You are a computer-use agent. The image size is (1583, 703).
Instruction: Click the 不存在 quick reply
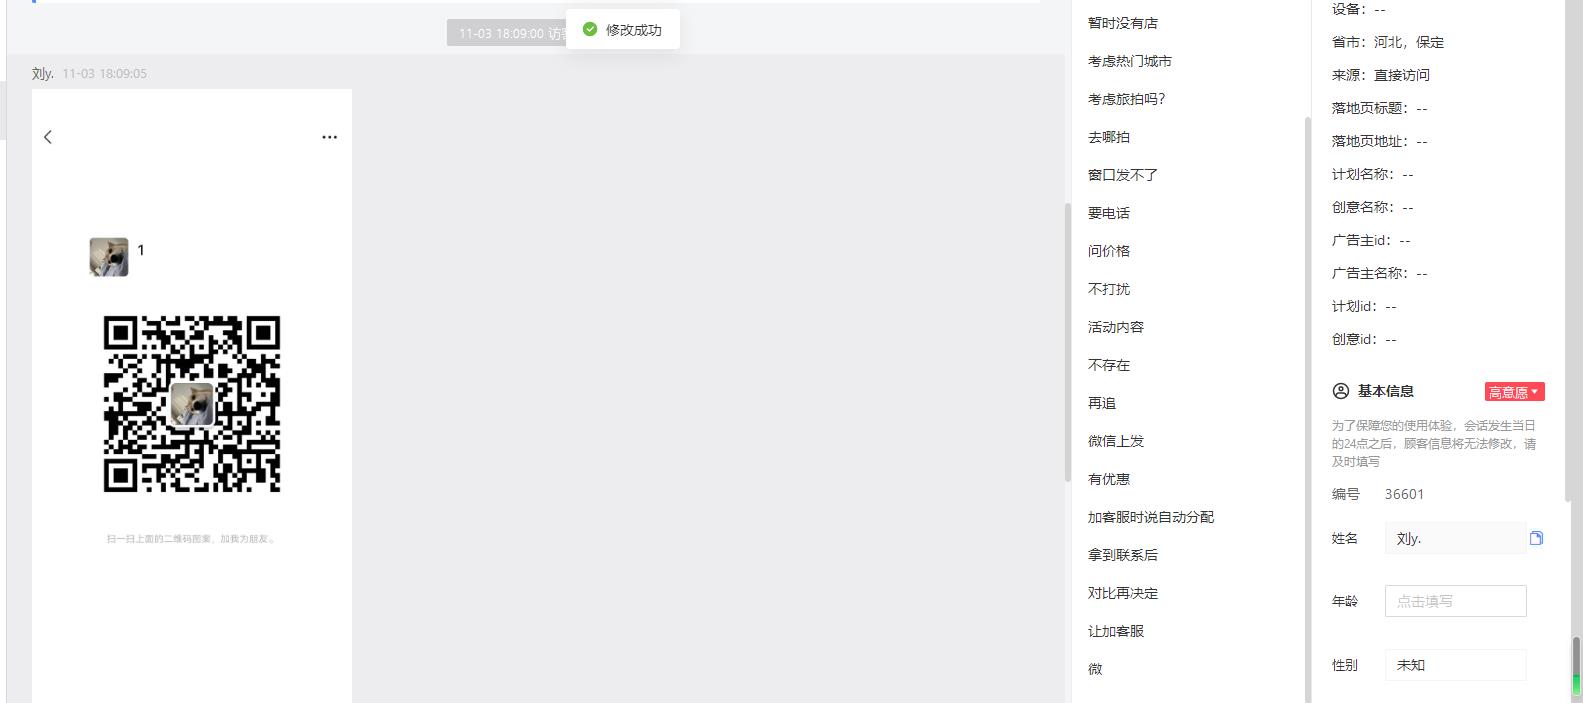1109,365
